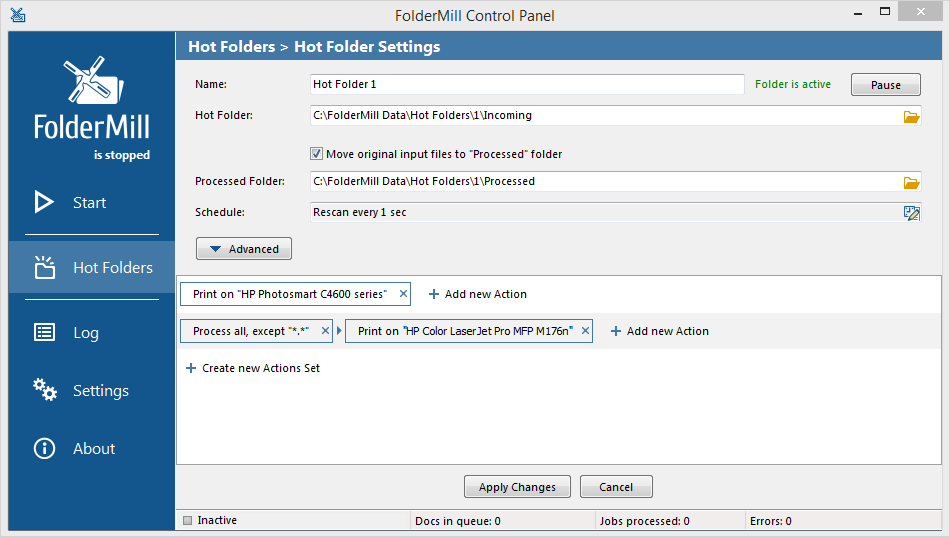Create new Actions Set
The width and height of the screenshot is (950, 538).
[x=253, y=368]
